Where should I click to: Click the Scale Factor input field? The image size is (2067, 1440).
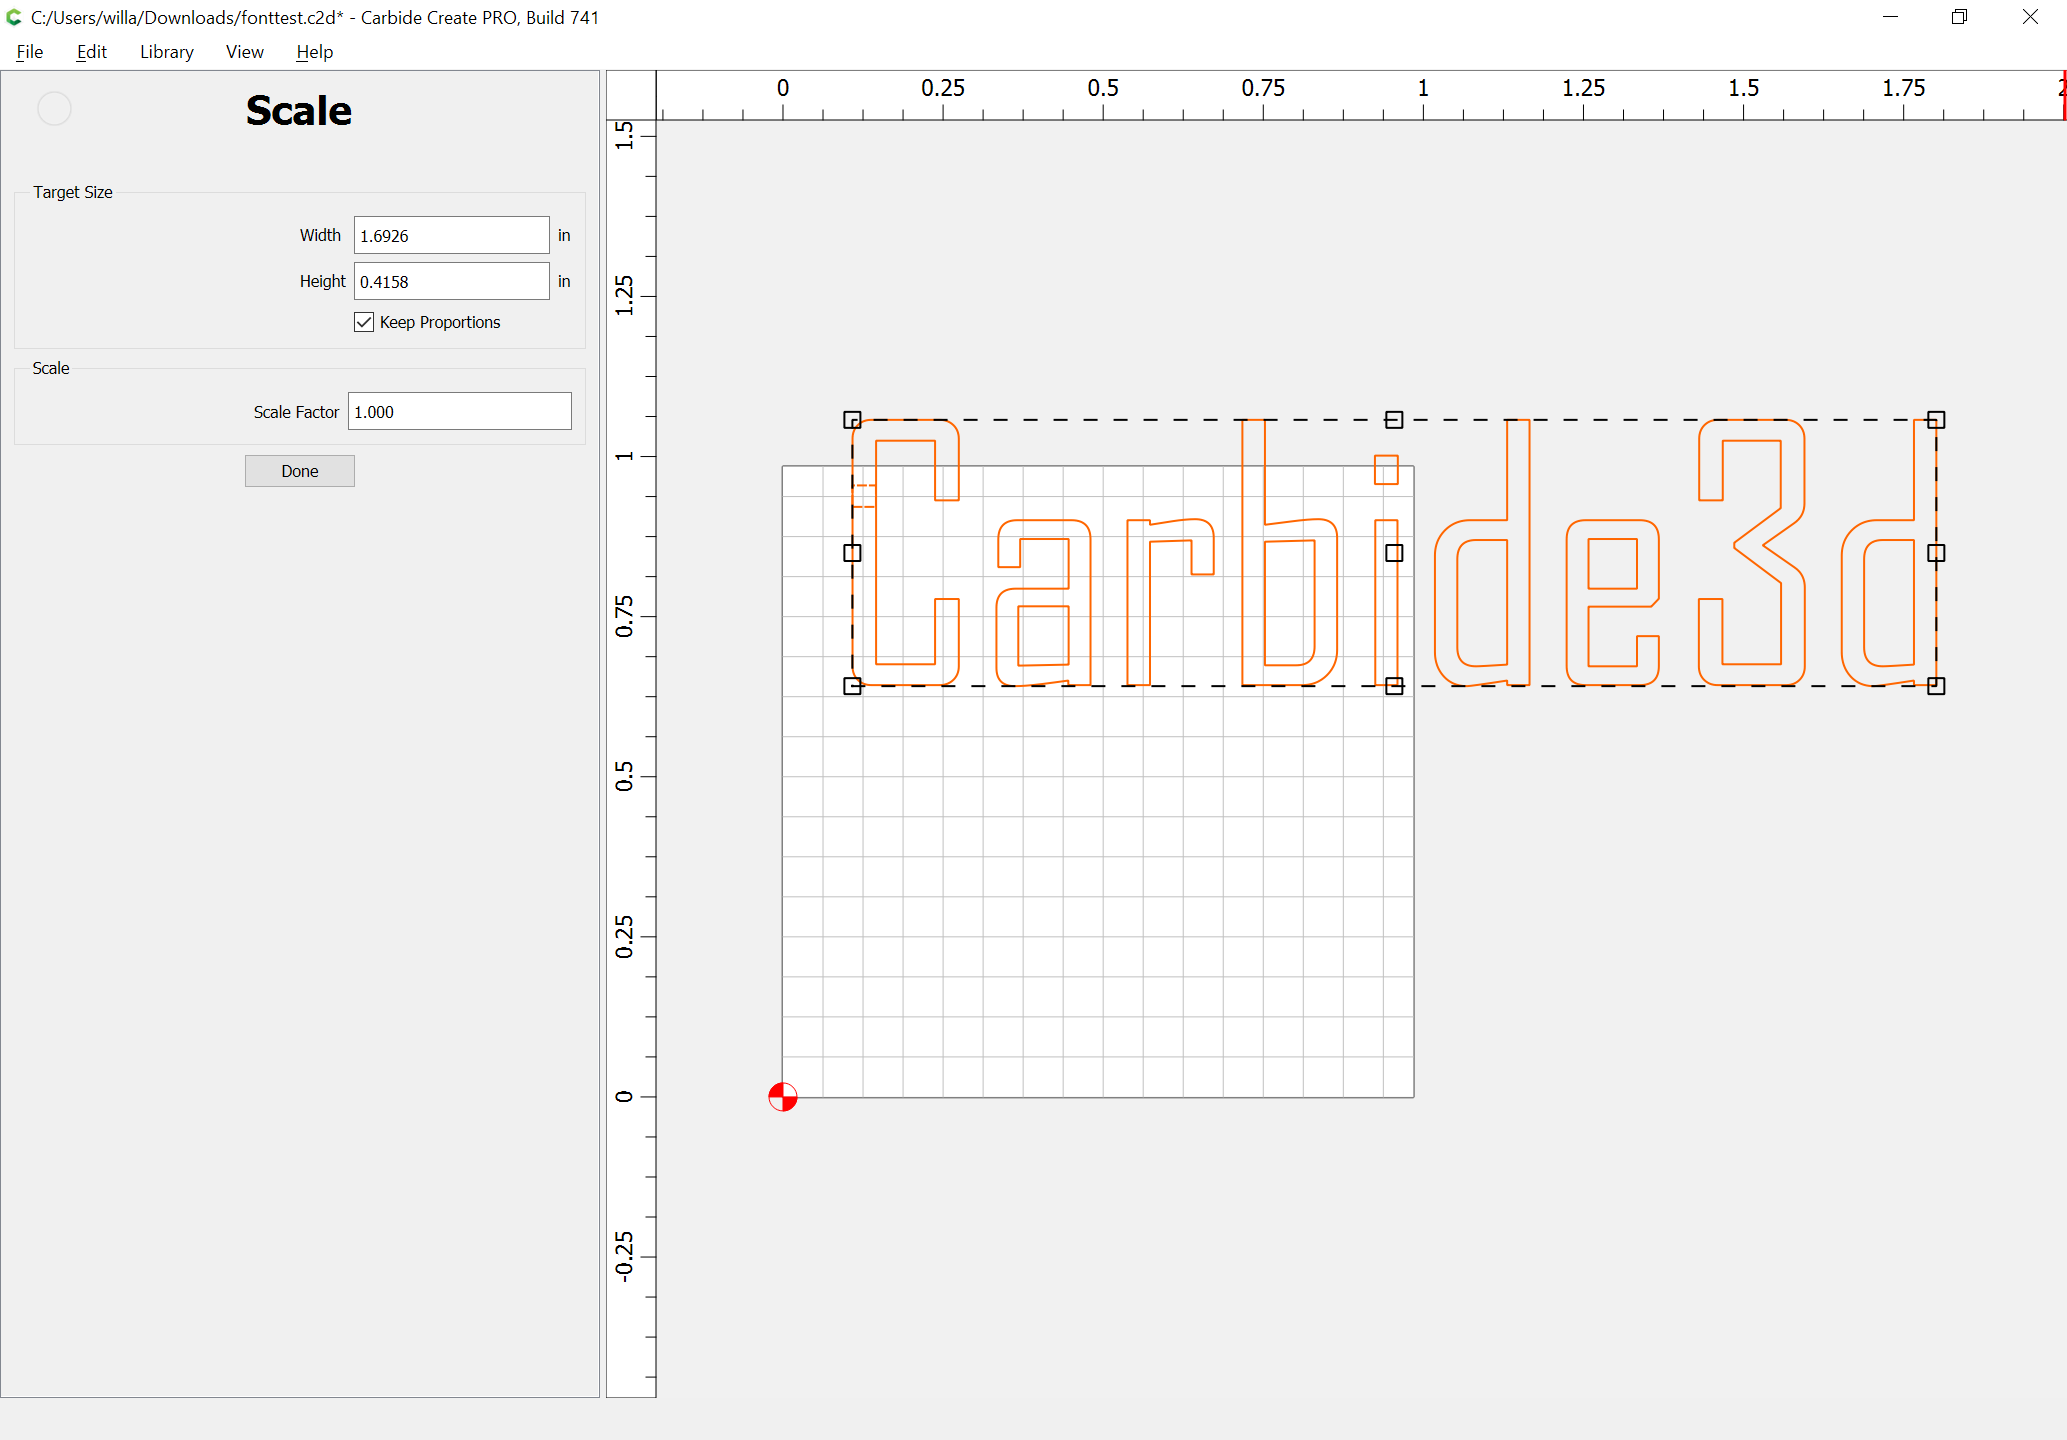459,411
